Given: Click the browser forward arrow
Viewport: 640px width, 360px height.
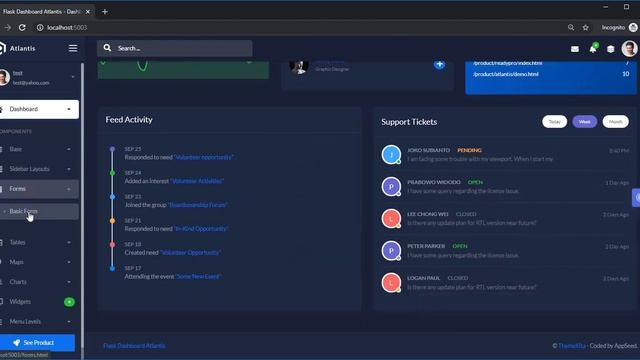Looking at the screenshot, I should 7,27.
